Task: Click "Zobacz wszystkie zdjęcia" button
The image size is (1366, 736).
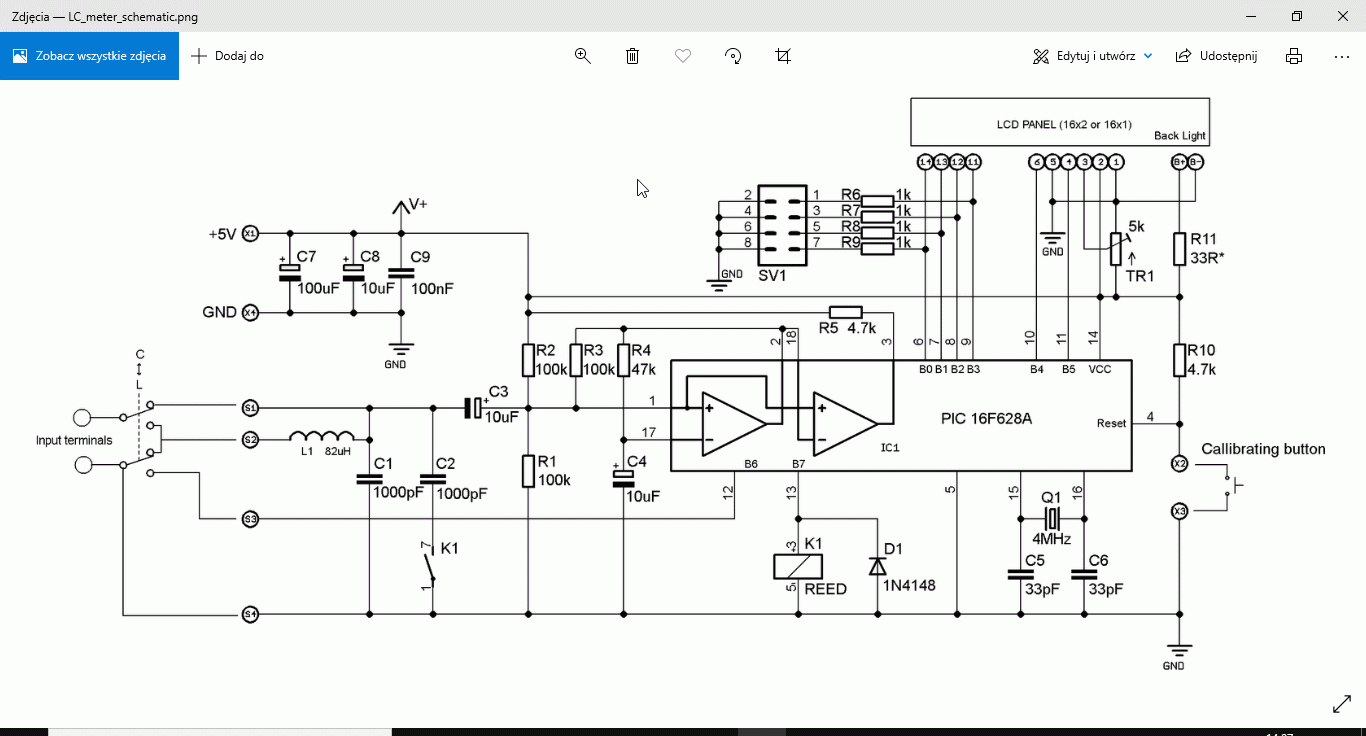Action: click(90, 56)
